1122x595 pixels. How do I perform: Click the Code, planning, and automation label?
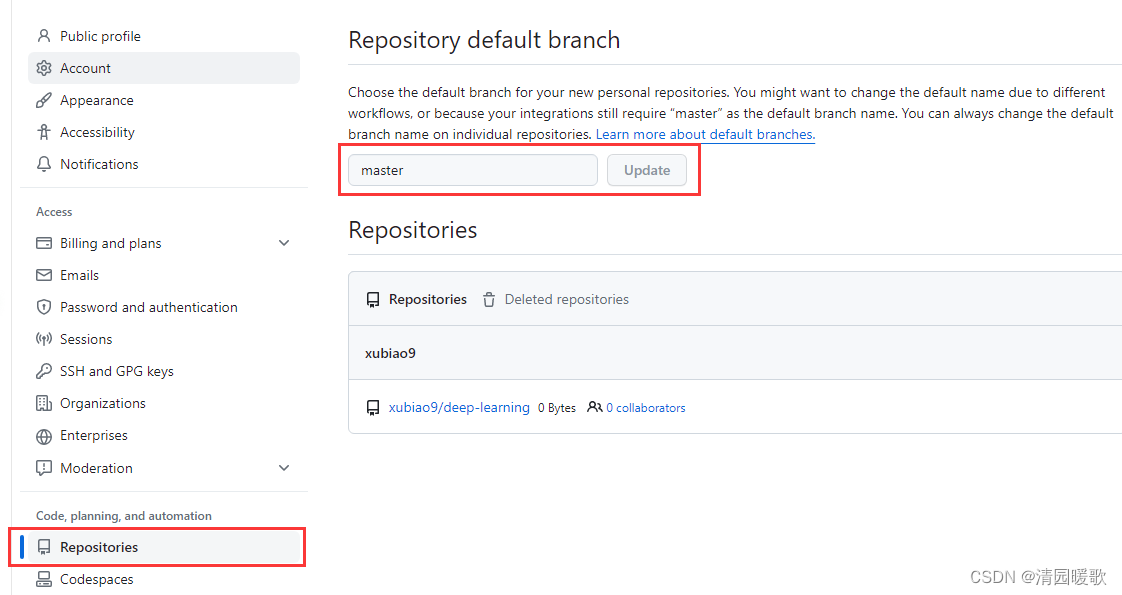tap(124, 516)
